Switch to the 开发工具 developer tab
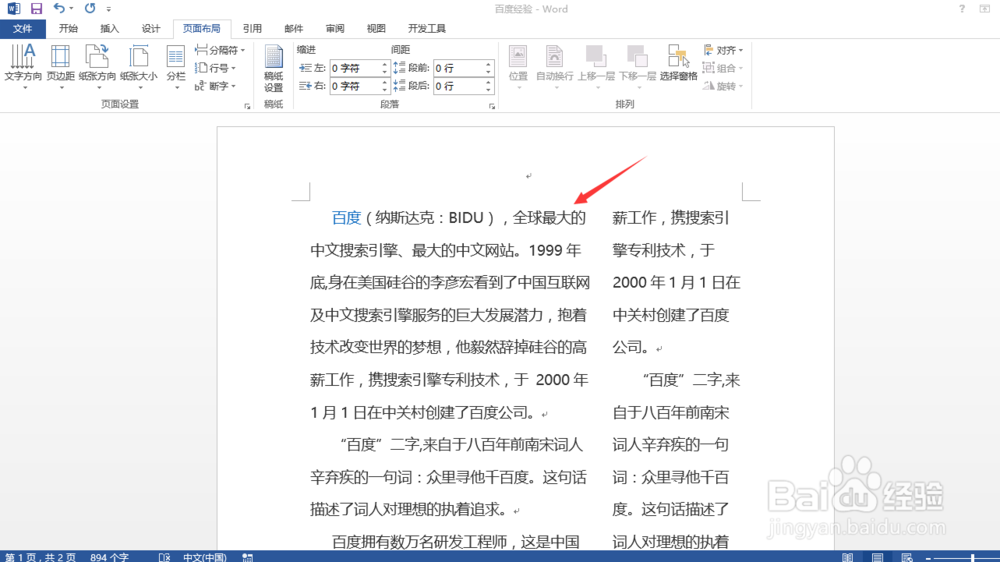The height and width of the screenshot is (562, 1000). (427, 29)
